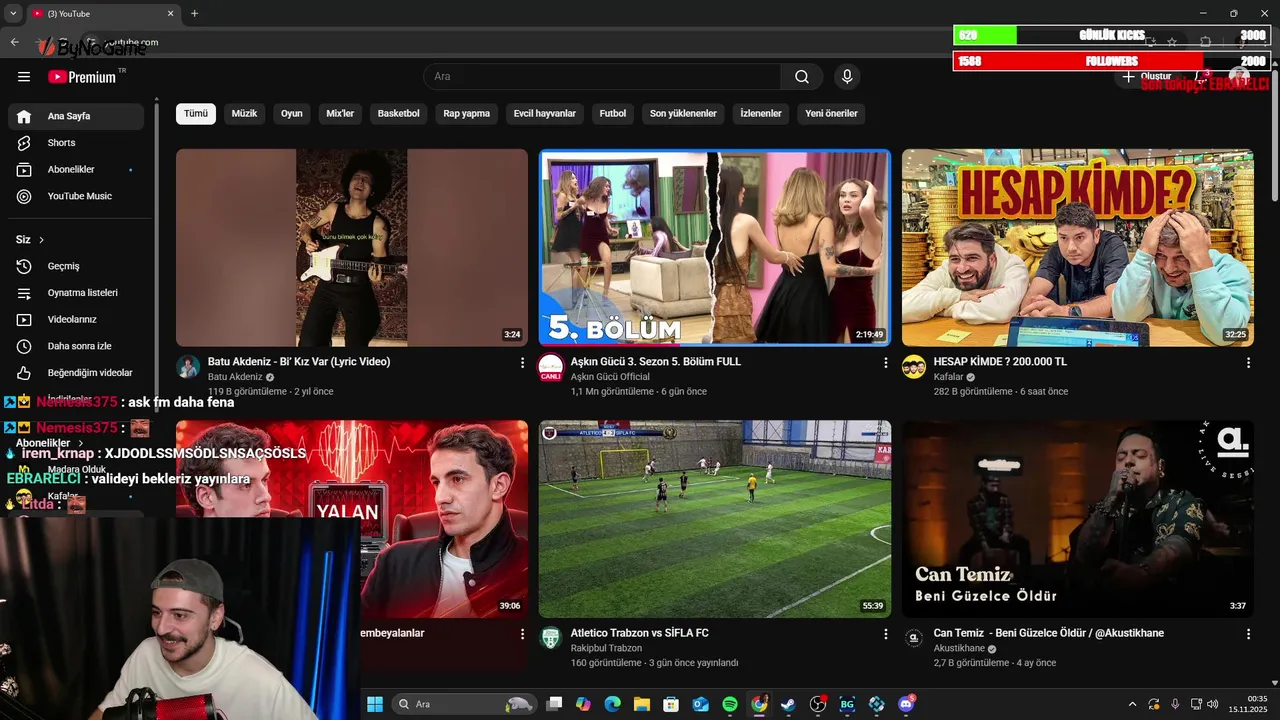Open OBS Studio from the taskbar
The image size is (1280, 720).
coord(818,704)
